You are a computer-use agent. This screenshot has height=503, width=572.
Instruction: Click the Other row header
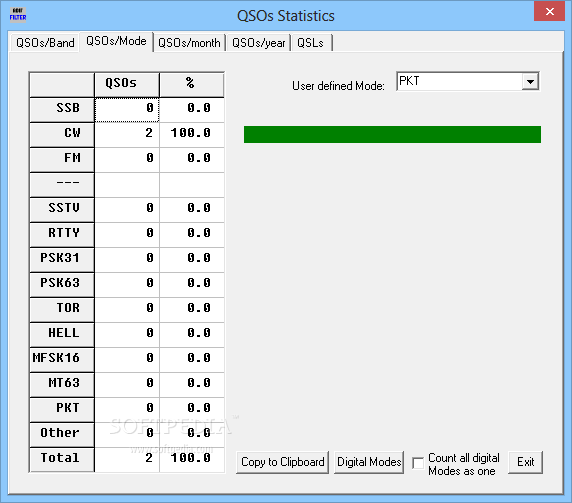tap(62, 435)
